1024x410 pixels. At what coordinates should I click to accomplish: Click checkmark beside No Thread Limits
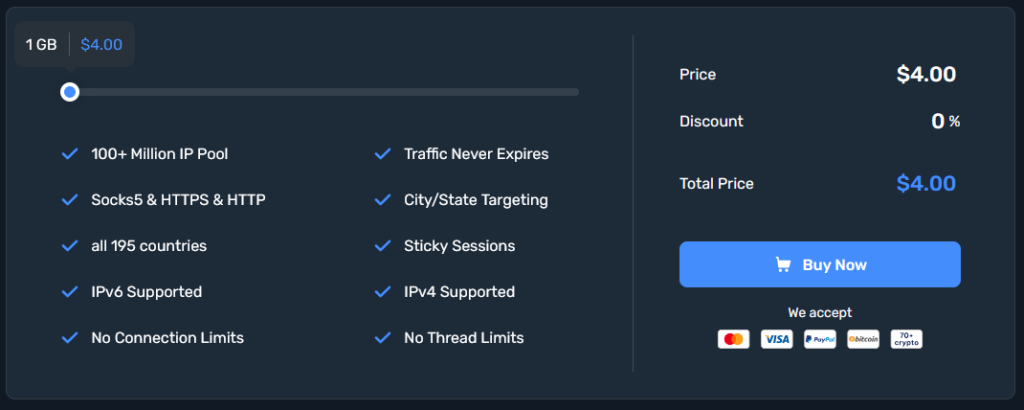[x=382, y=338]
